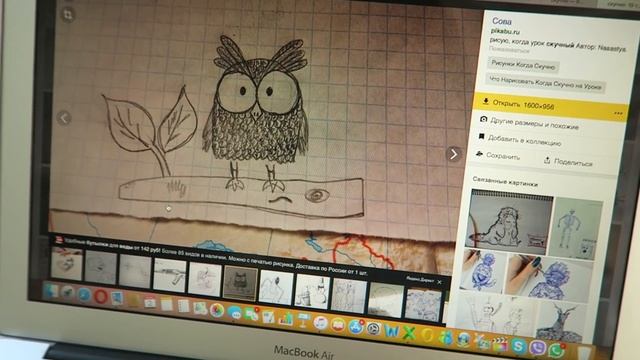Open Messages in the Dock

(234, 313)
